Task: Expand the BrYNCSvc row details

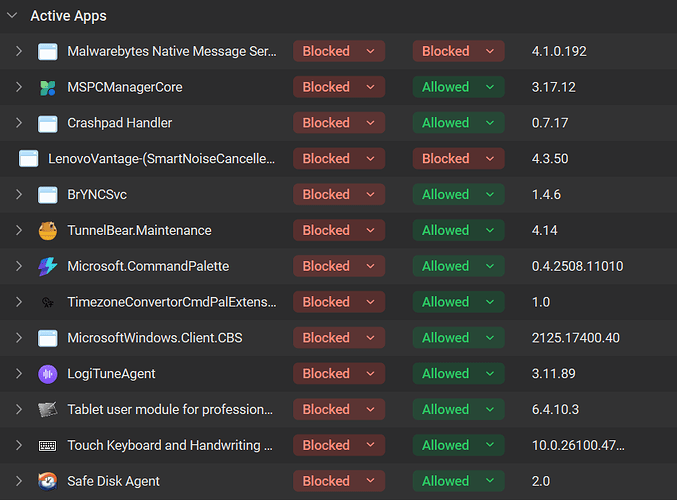Action: click(18, 194)
